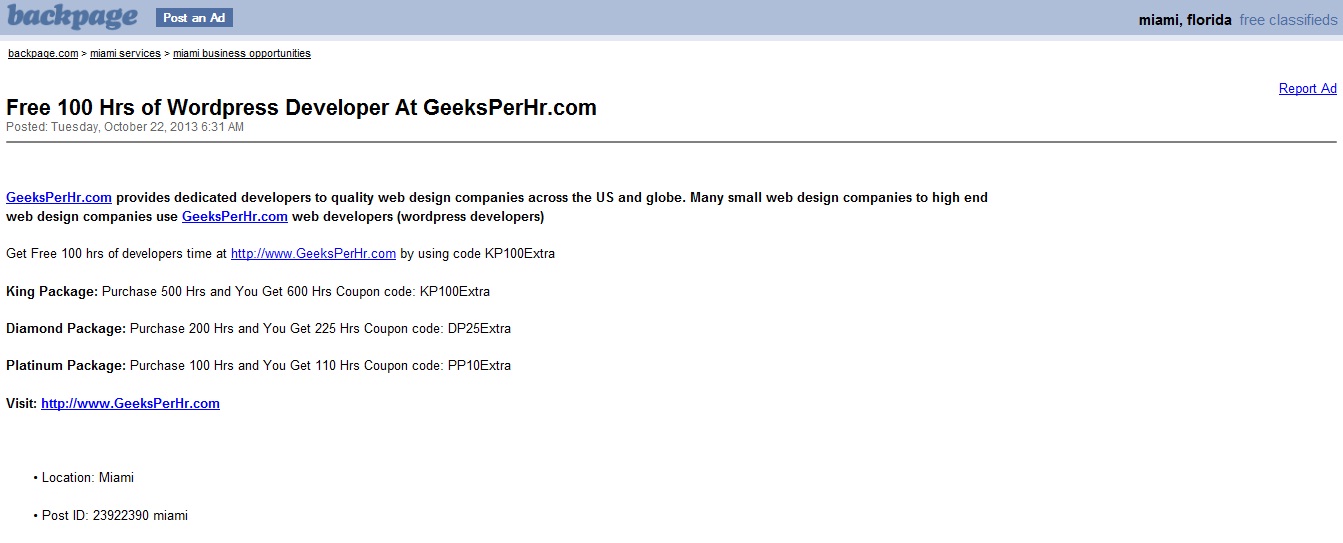The image size is (1343, 543).
Task: Click the Diamond Package label
Action: (x=66, y=329)
